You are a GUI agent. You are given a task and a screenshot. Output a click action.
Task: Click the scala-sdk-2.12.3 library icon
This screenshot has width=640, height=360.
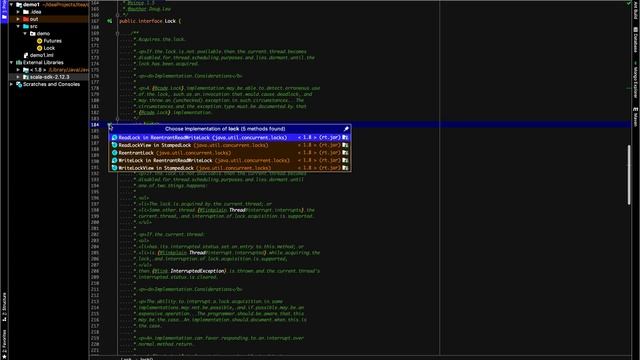(26, 77)
